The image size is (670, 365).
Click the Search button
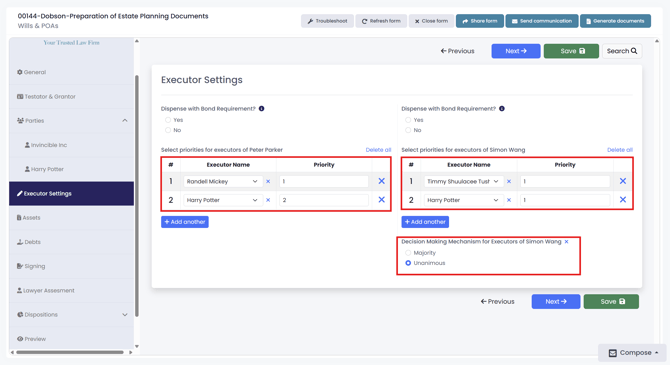tap(622, 51)
